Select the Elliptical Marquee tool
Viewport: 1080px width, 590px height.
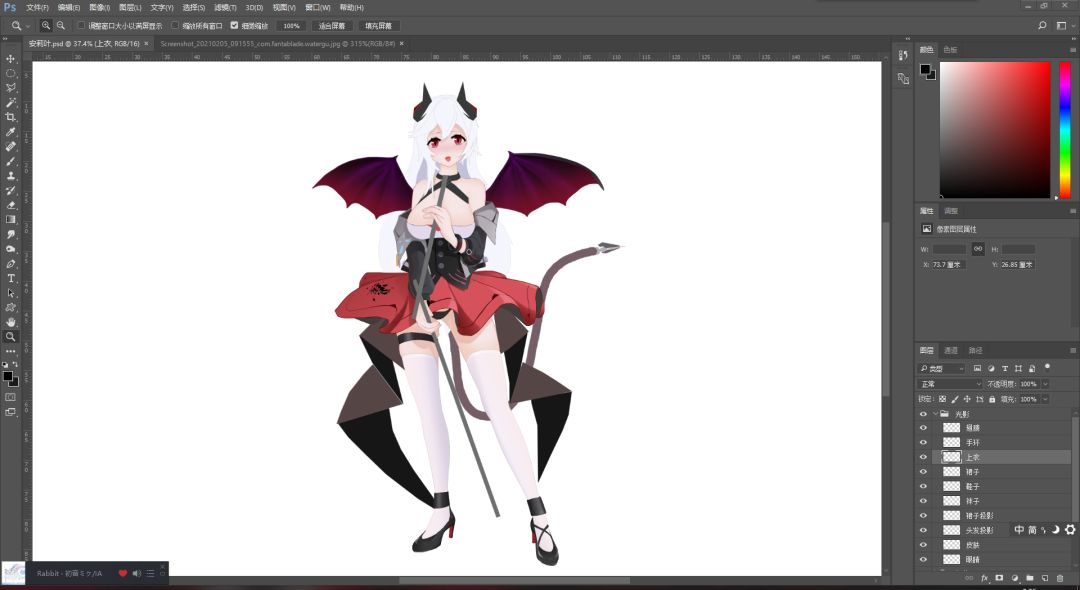(x=10, y=73)
